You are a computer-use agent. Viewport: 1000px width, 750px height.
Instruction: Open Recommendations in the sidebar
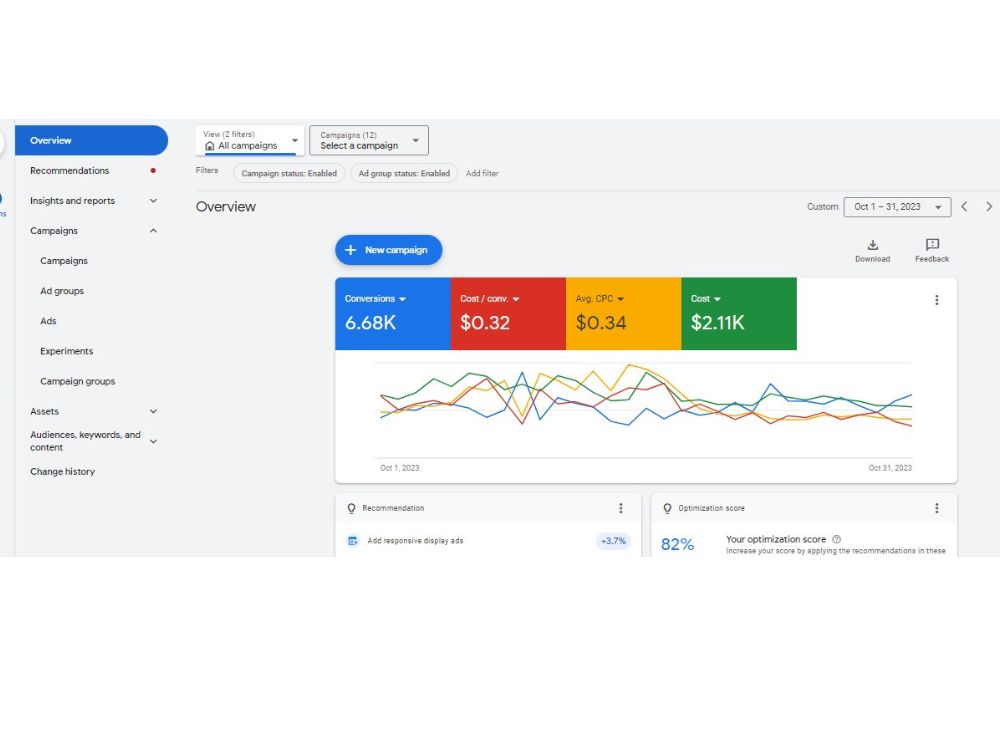click(70, 170)
